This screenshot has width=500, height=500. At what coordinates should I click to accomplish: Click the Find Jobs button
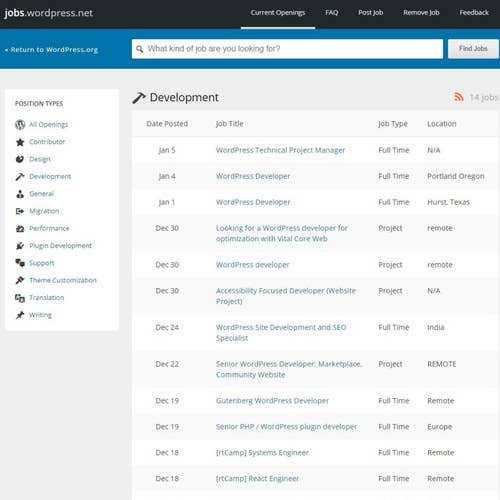[473, 49]
